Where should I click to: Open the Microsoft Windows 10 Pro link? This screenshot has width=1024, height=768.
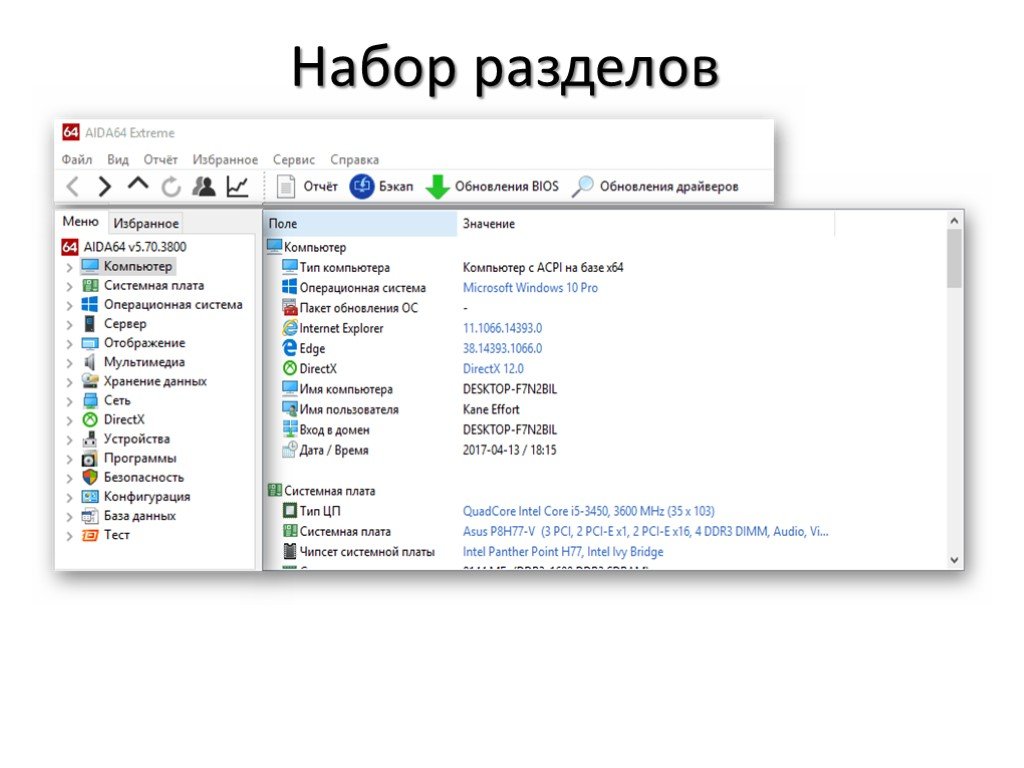530,288
